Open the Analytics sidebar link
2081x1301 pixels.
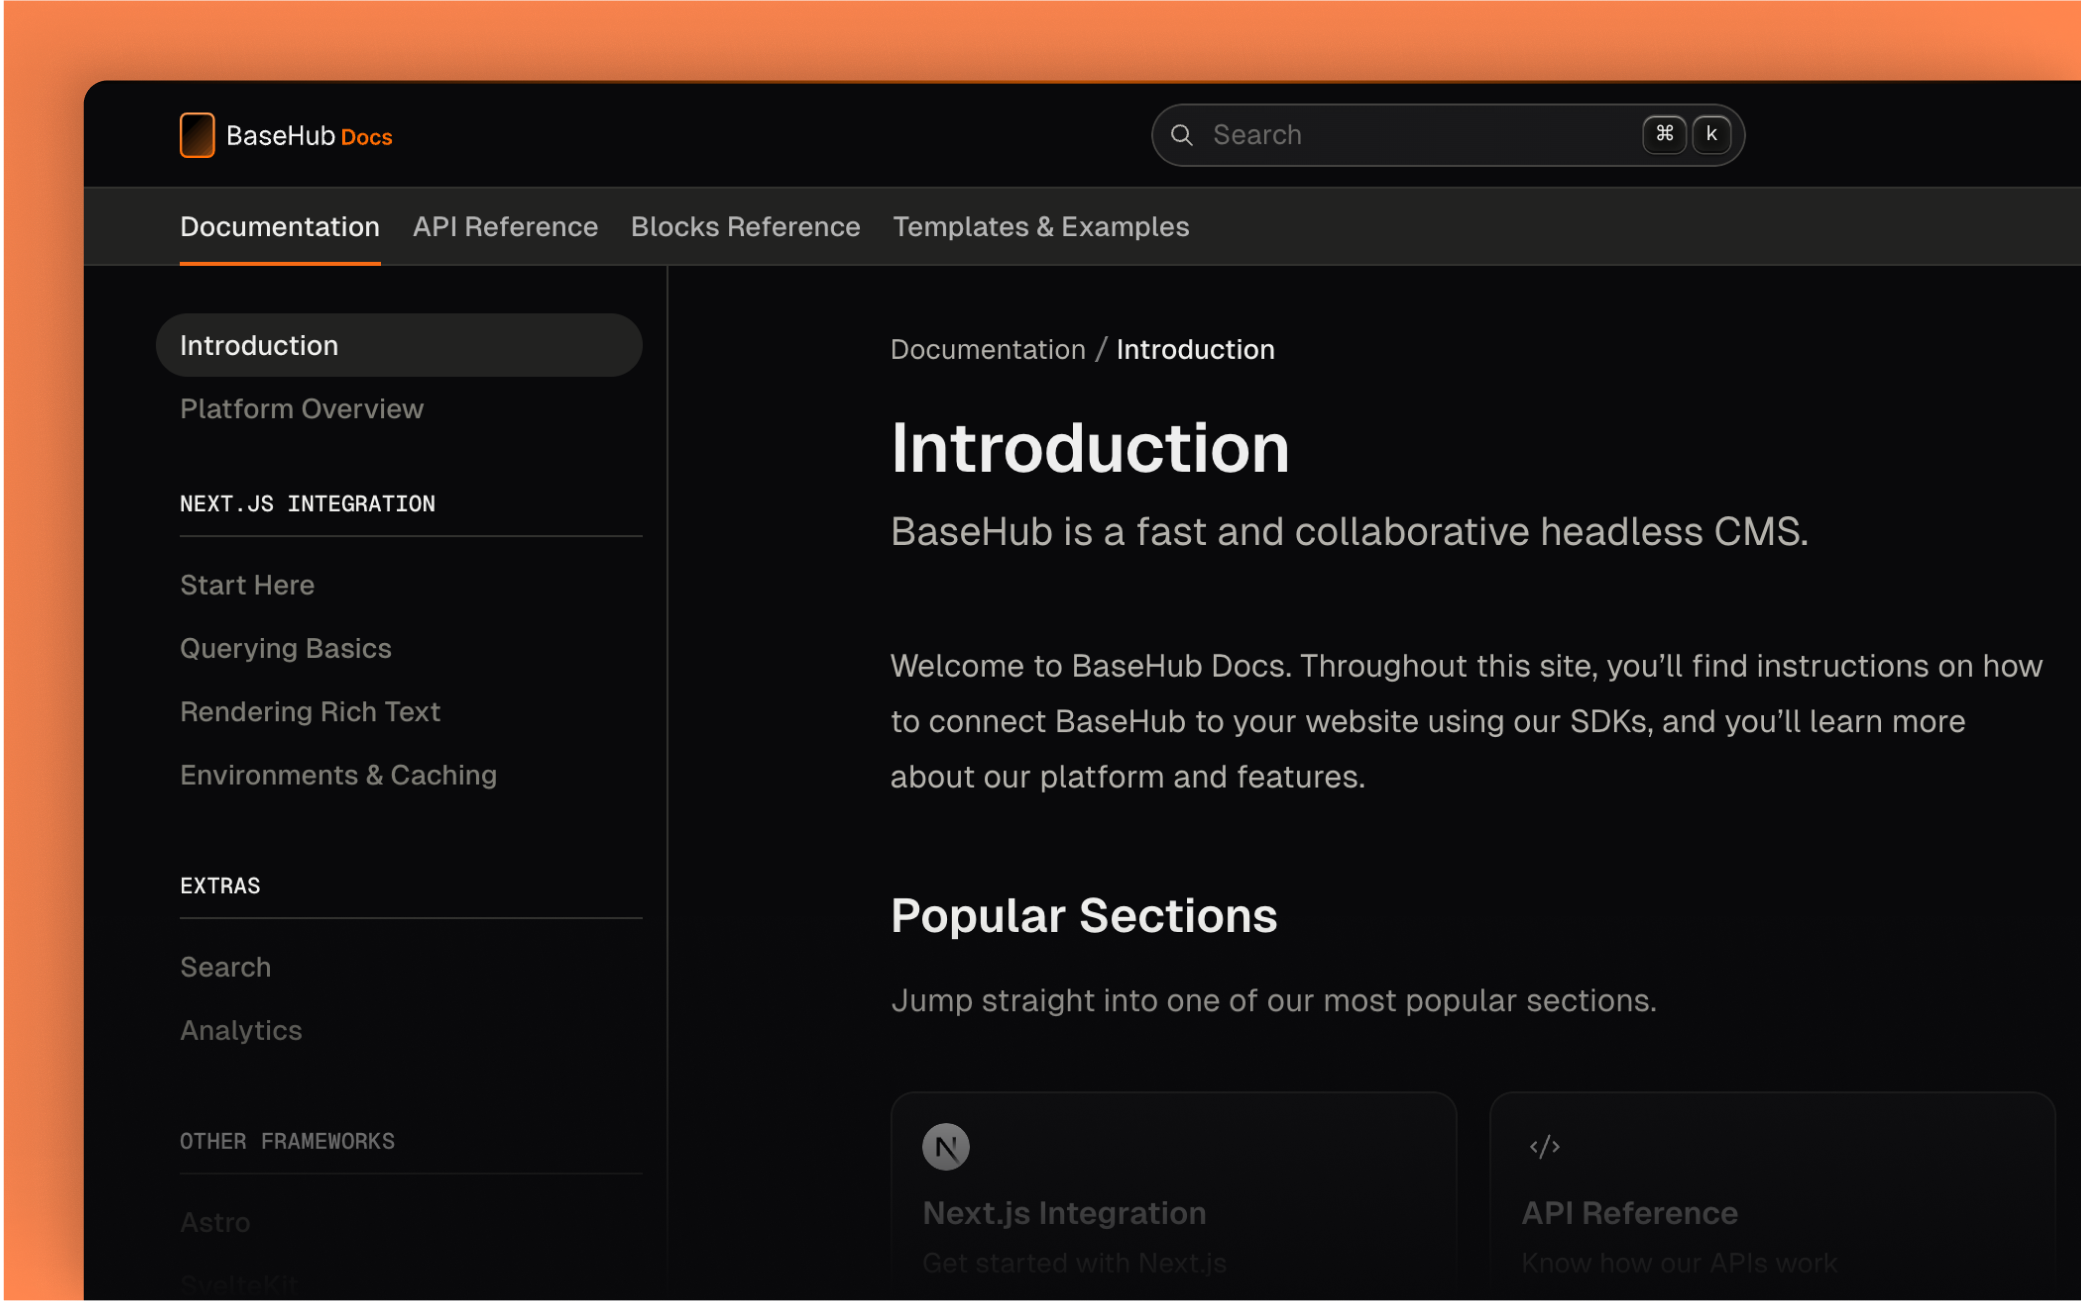[241, 1030]
